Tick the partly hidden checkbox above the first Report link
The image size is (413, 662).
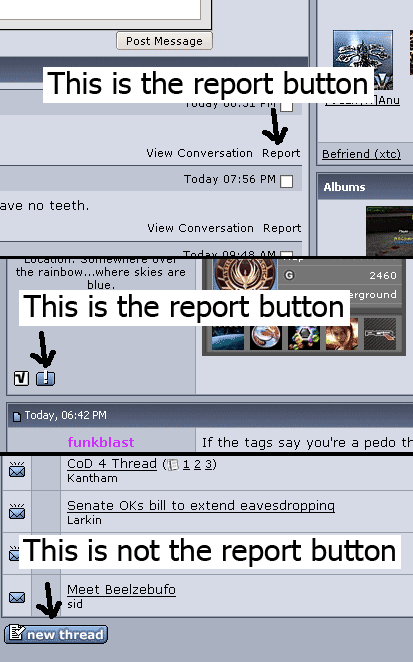coord(286,106)
